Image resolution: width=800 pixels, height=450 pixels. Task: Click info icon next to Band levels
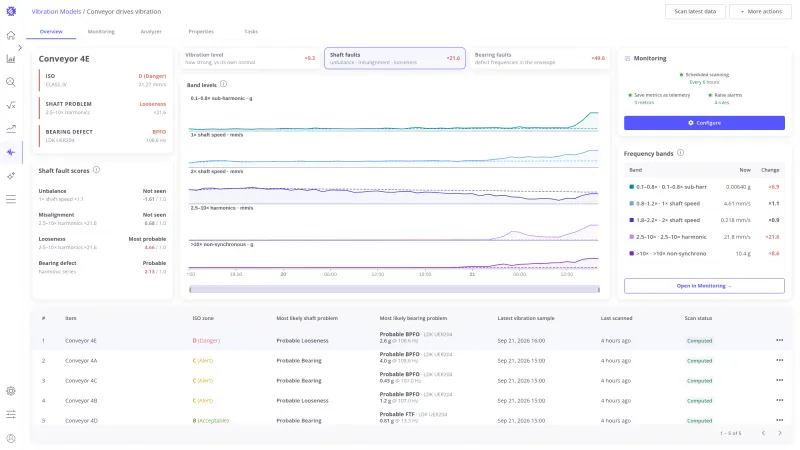223,84
